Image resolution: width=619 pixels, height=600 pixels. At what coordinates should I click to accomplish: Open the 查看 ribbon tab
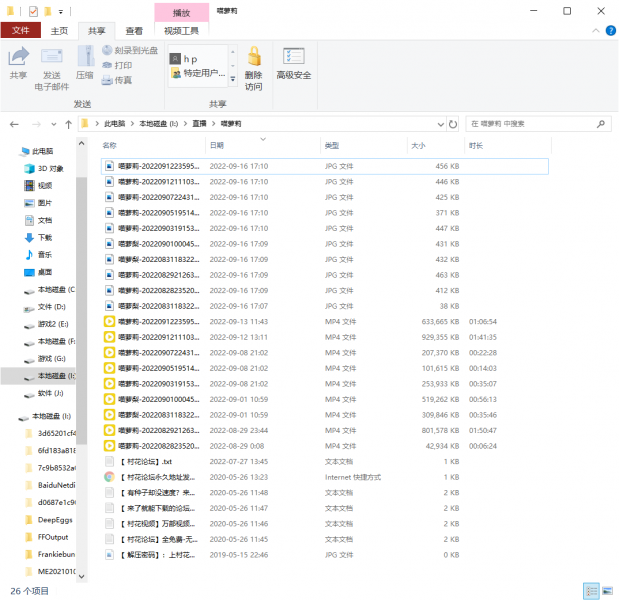click(x=132, y=31)
